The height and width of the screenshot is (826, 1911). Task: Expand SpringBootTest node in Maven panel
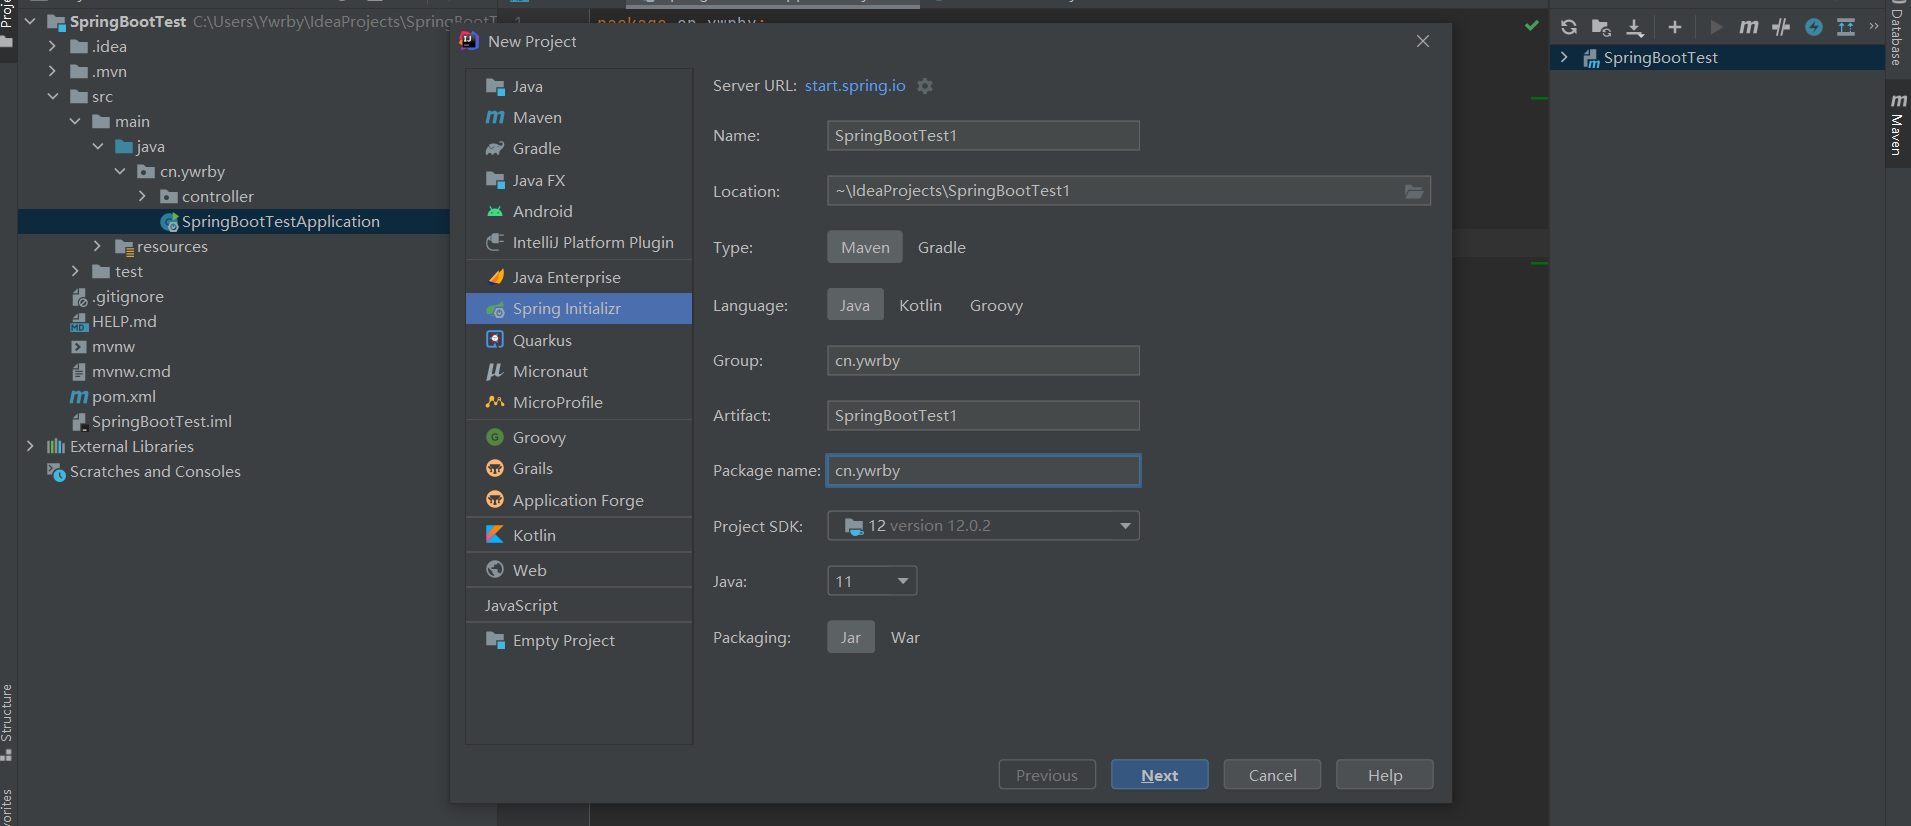[x=1564, y=58]
